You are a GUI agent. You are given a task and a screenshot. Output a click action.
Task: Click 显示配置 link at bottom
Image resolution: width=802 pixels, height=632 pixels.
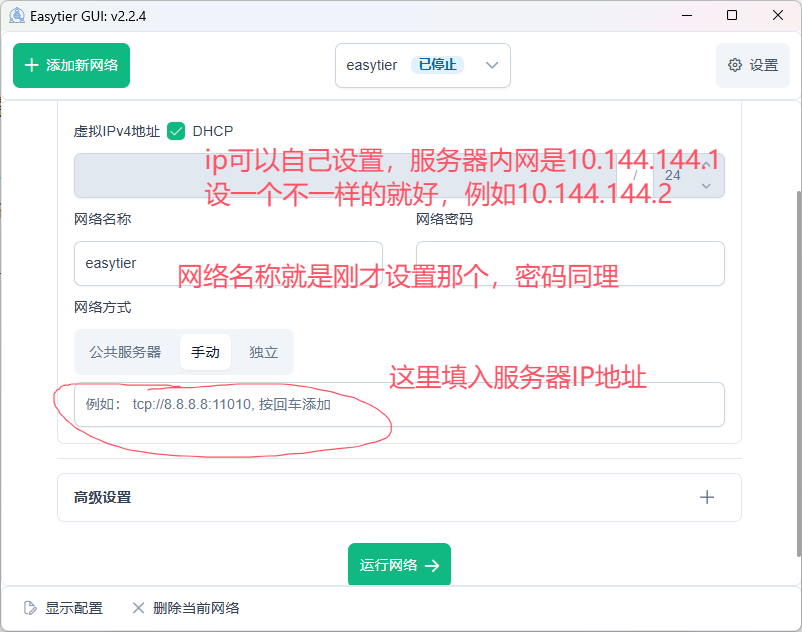[63, 608]
